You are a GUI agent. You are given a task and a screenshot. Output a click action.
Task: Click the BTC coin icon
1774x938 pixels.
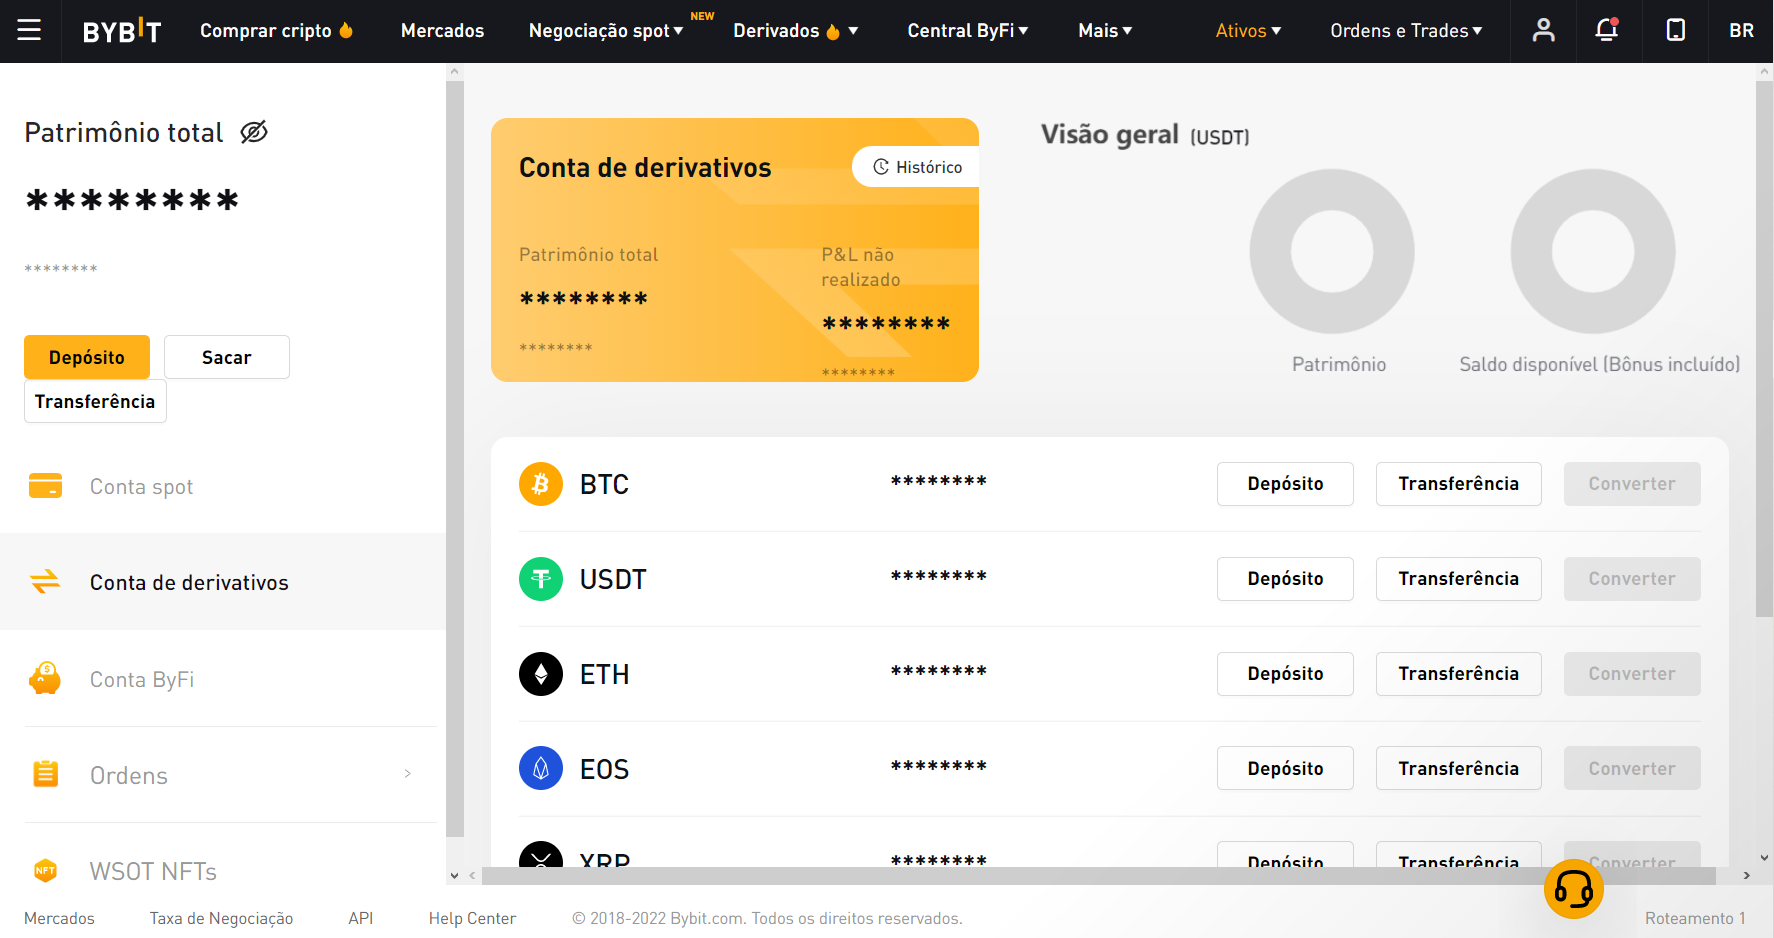click(x=541, y=484)
